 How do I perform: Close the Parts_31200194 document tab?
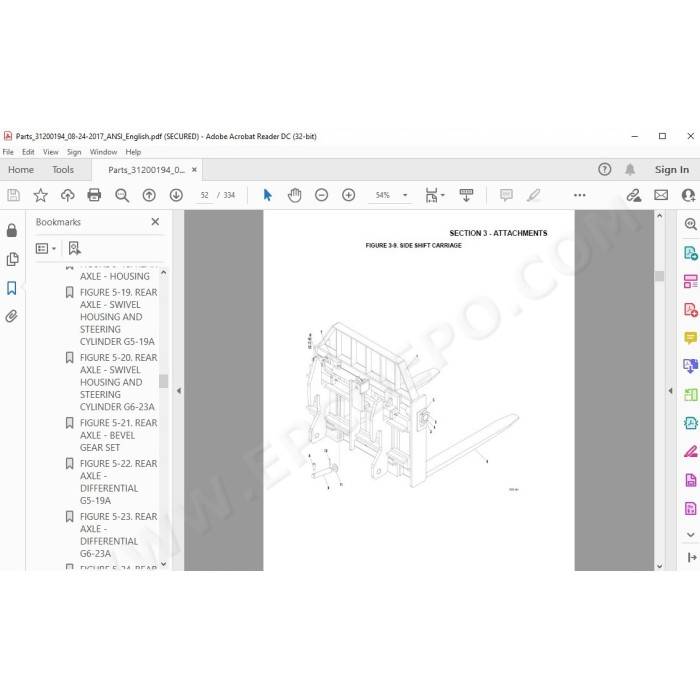click(194, 170)
